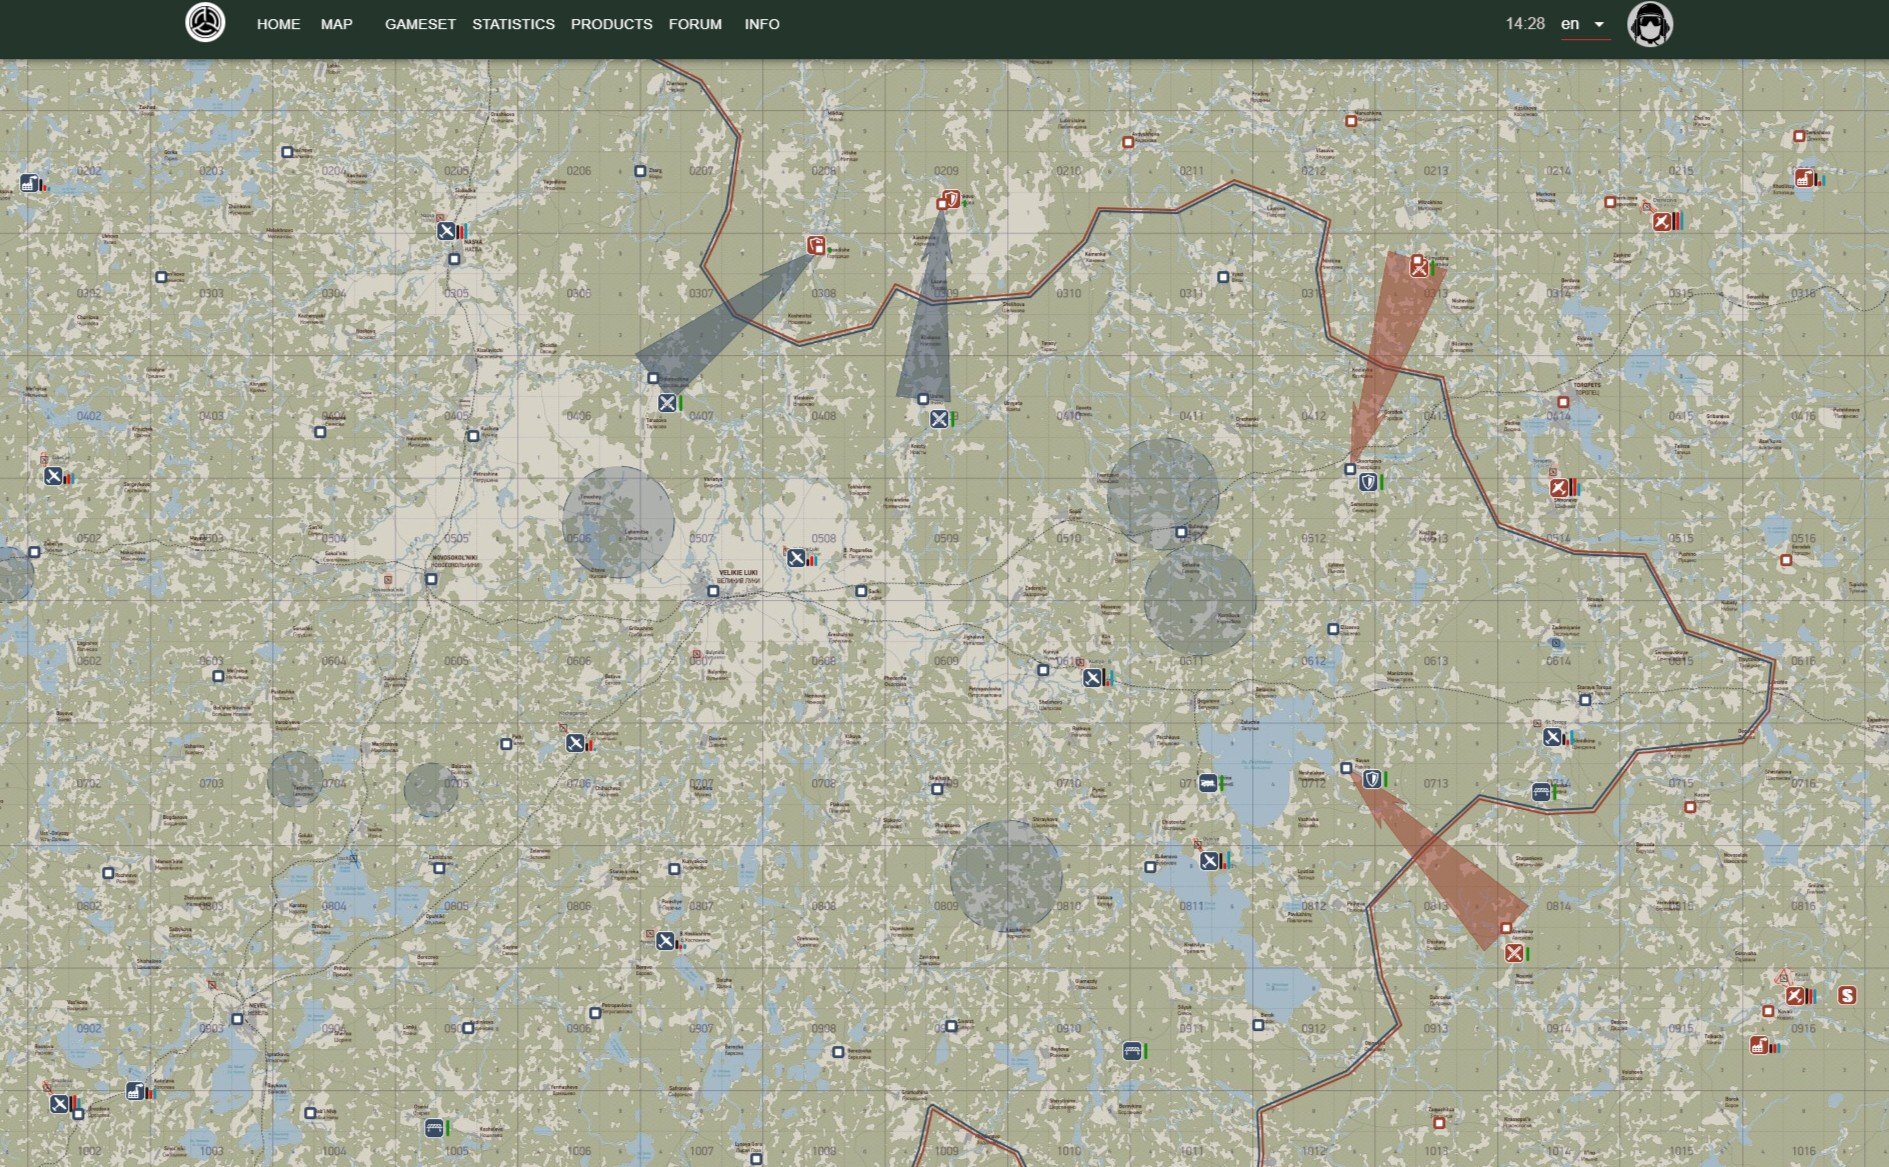Select the blue airfield icon in grid 0508
Screen dimensions: 1889x1167
click(x=796, y=558)
